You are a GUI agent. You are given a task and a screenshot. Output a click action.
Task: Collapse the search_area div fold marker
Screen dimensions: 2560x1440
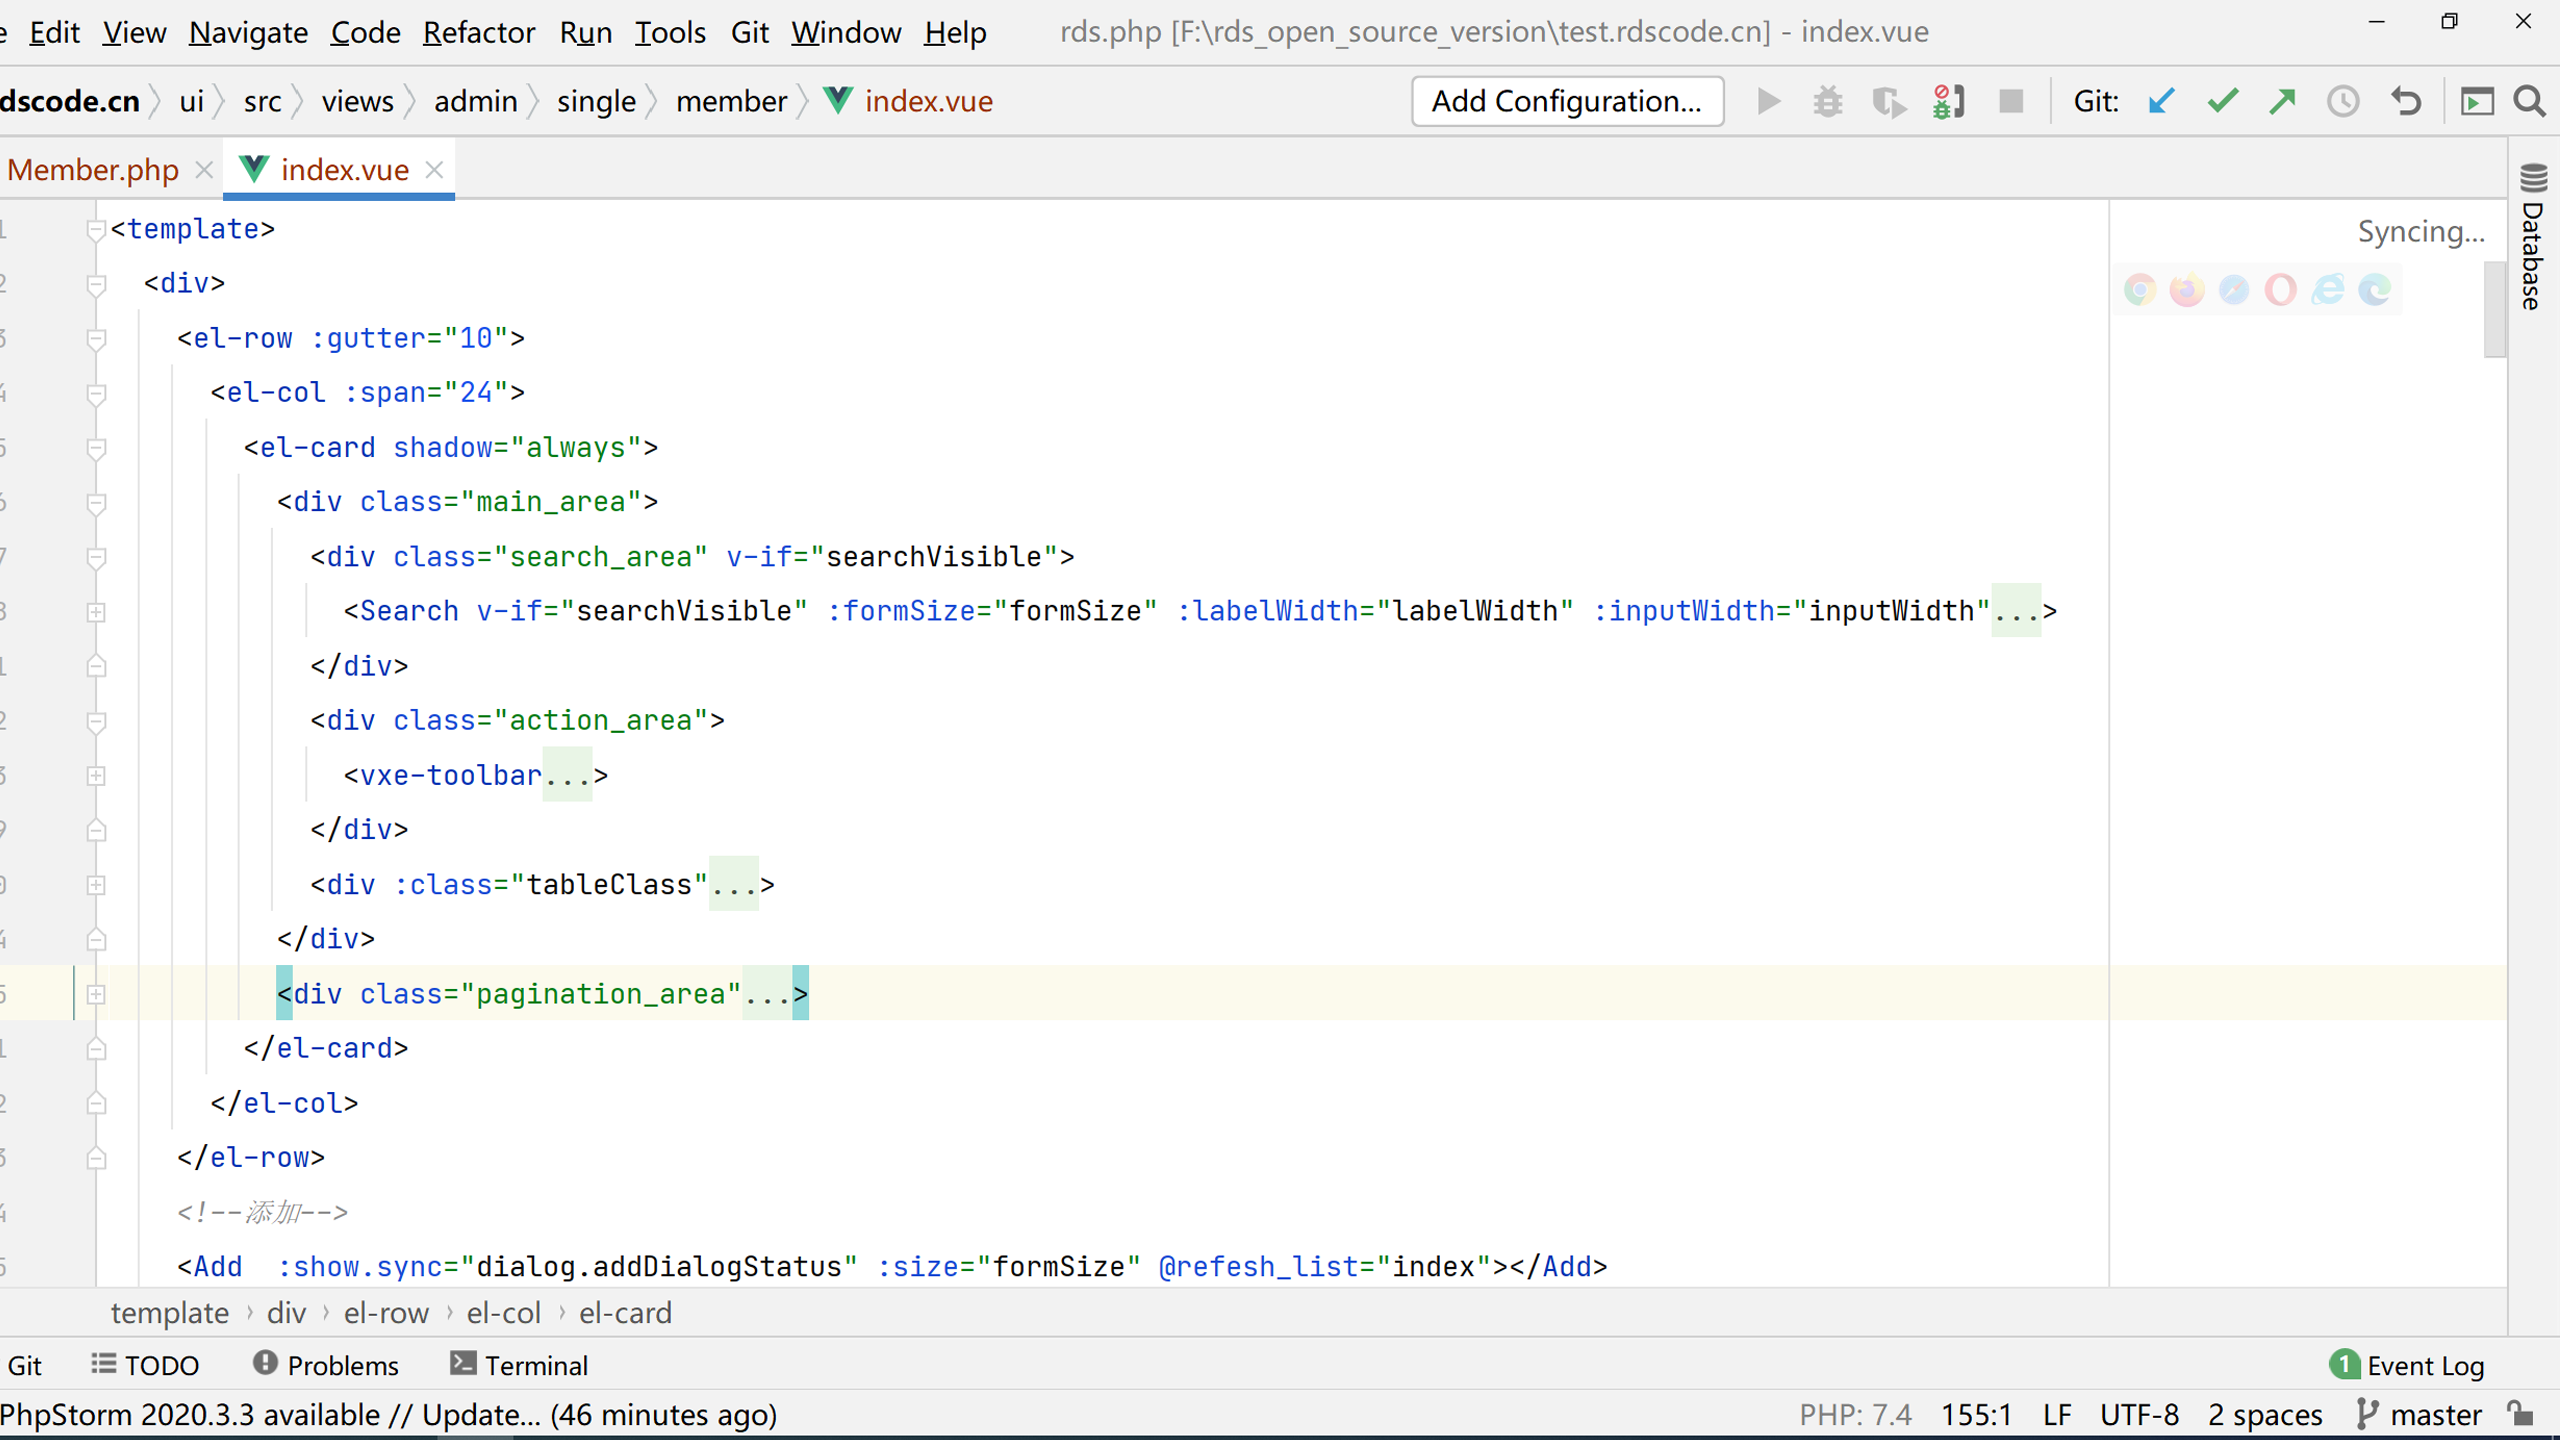96,557
